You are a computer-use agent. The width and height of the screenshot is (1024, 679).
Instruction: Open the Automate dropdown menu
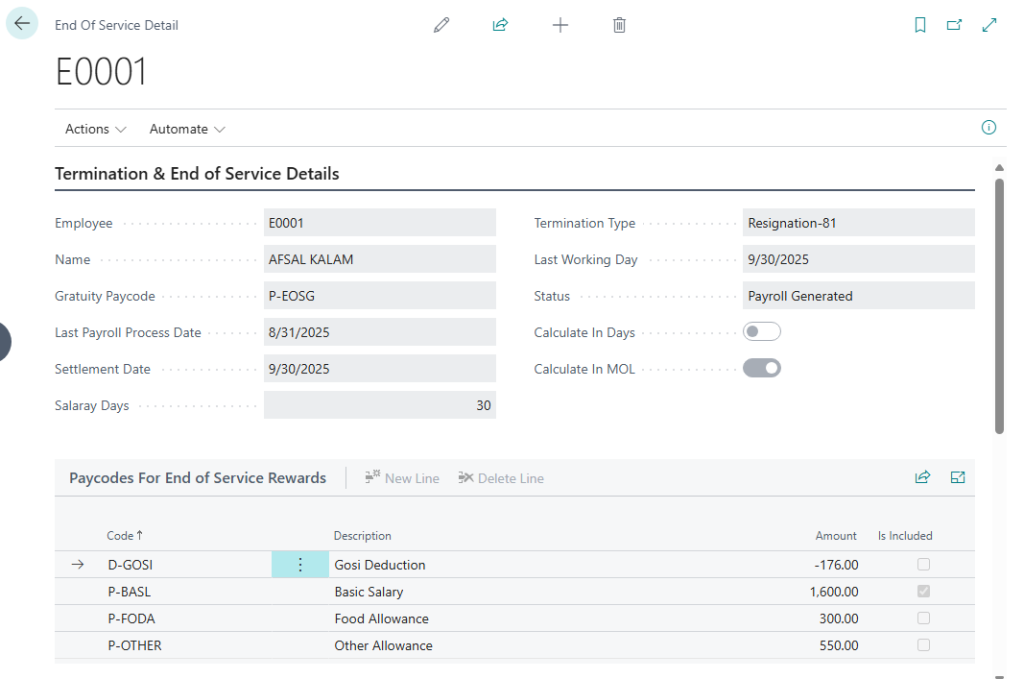coord(187,129)
